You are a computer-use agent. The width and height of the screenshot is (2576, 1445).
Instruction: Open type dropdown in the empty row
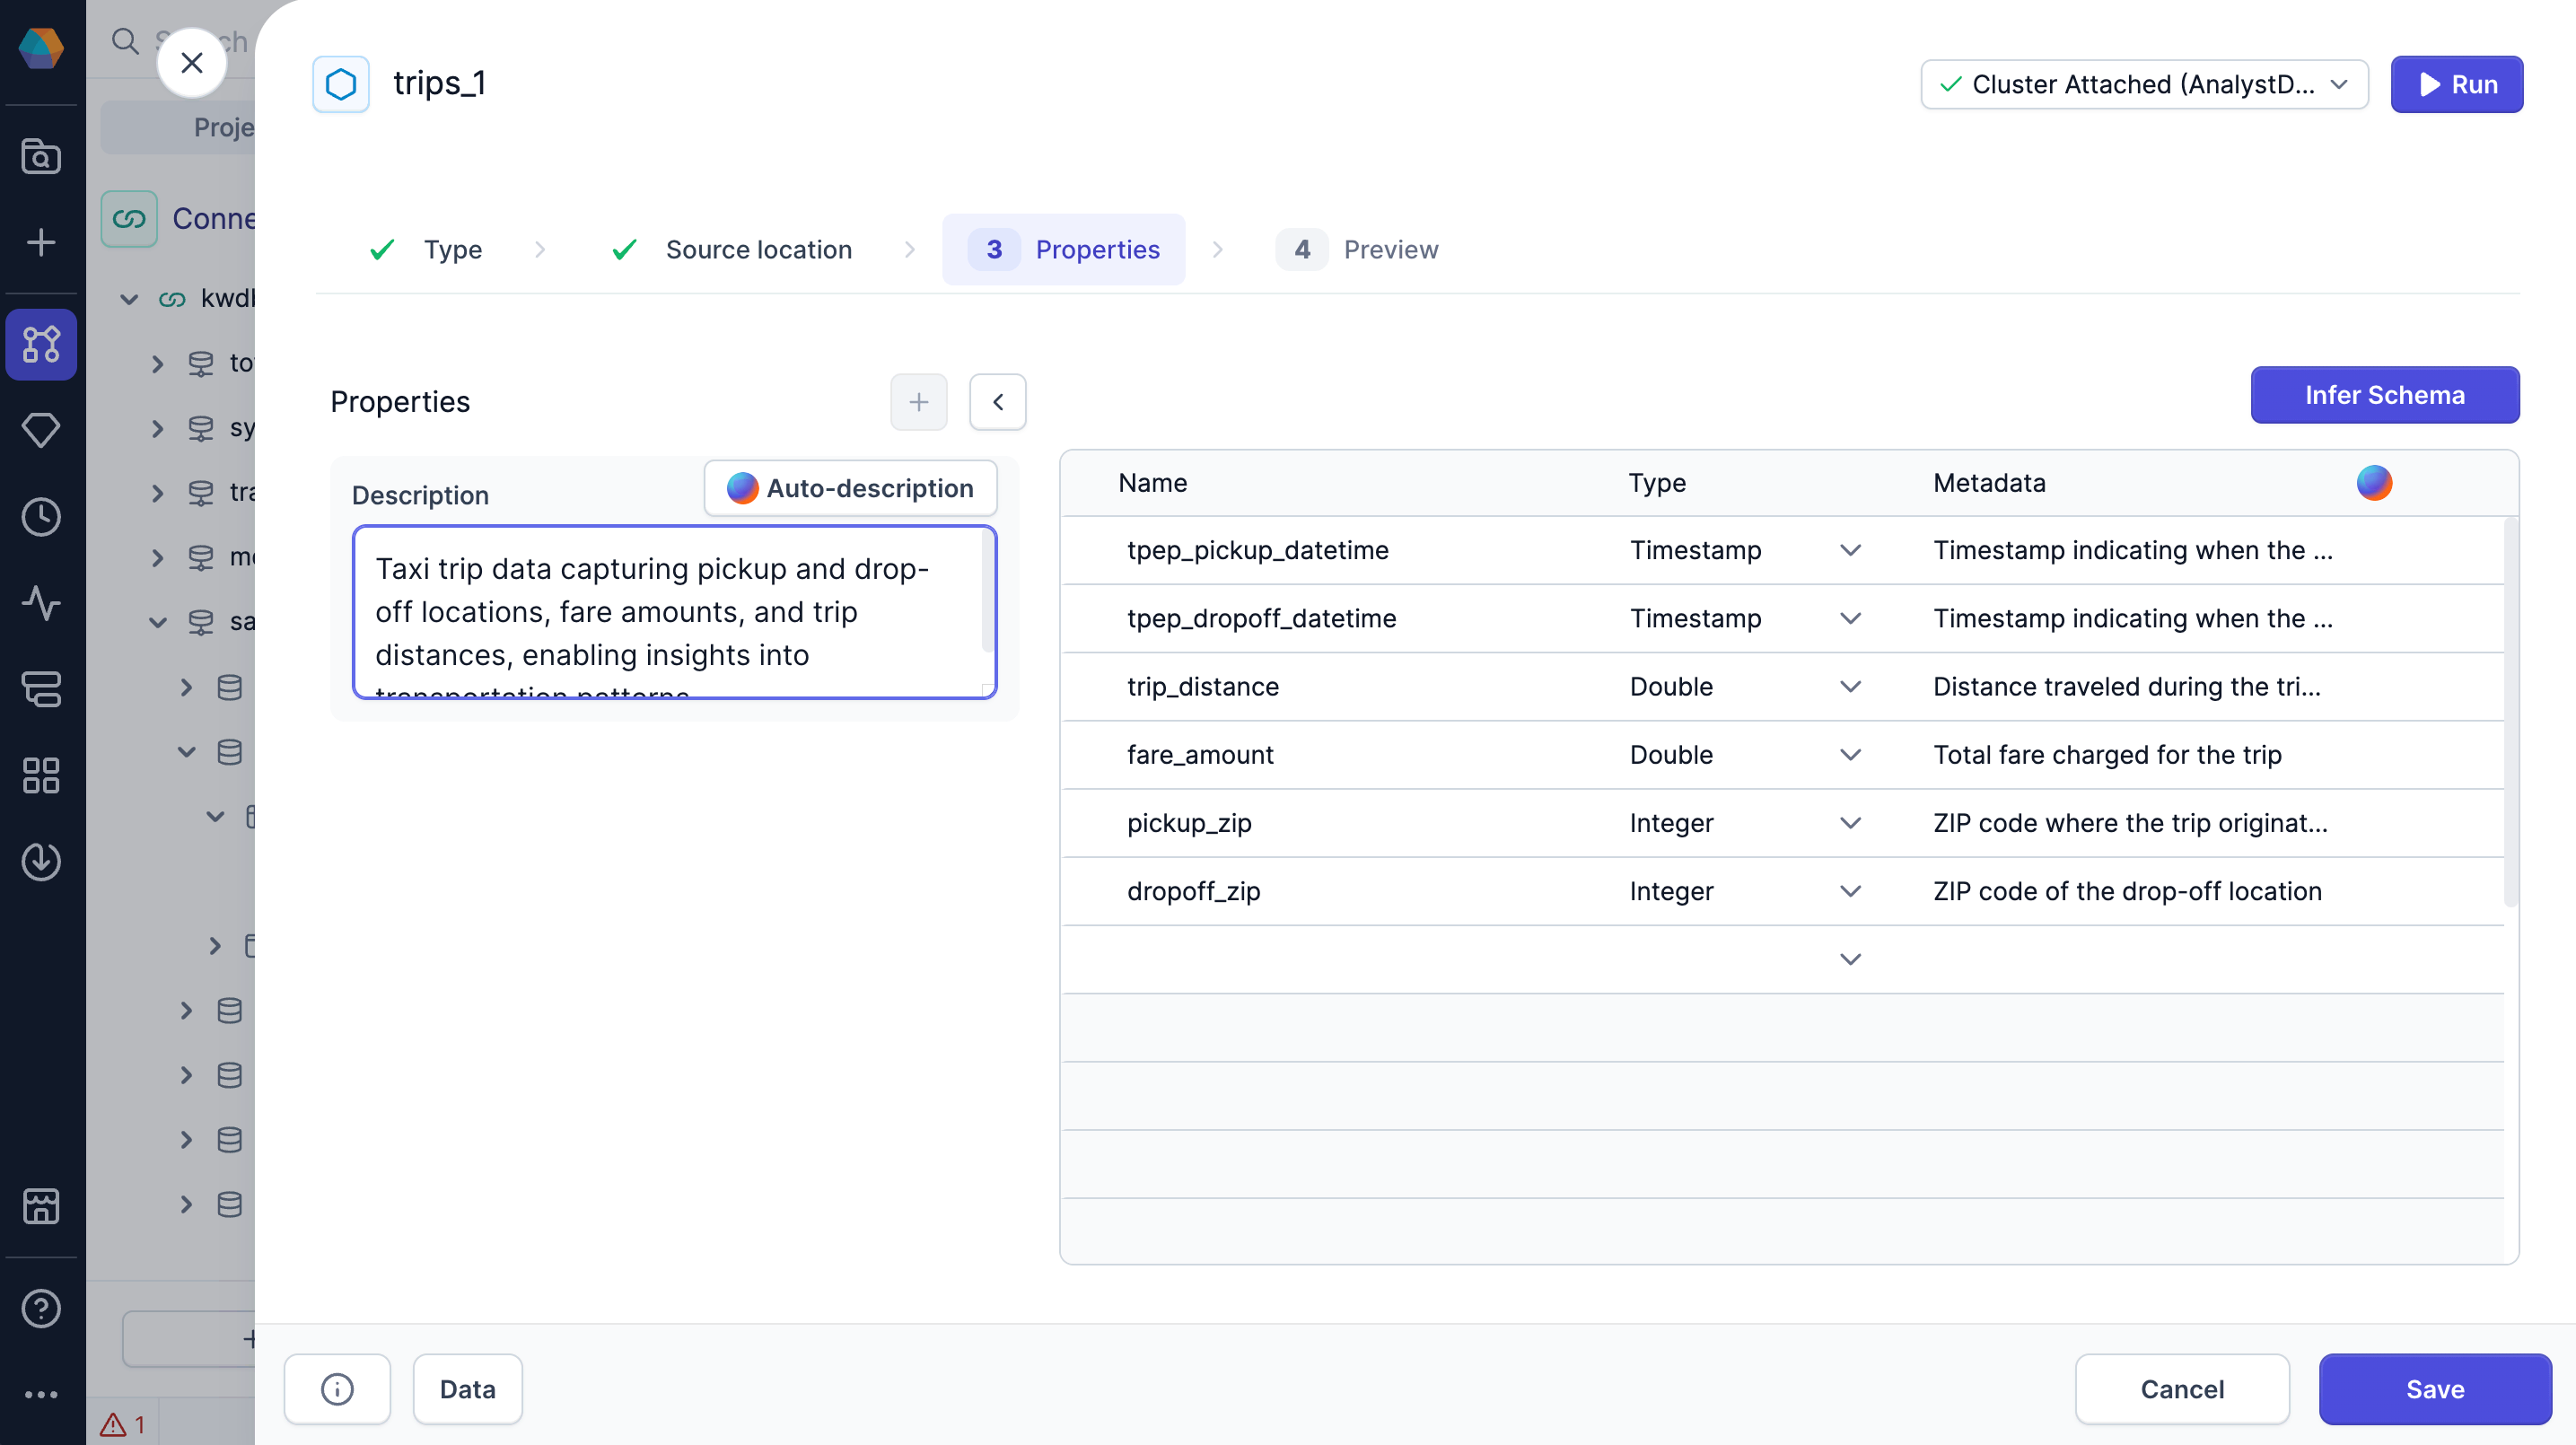point(1850,959)
